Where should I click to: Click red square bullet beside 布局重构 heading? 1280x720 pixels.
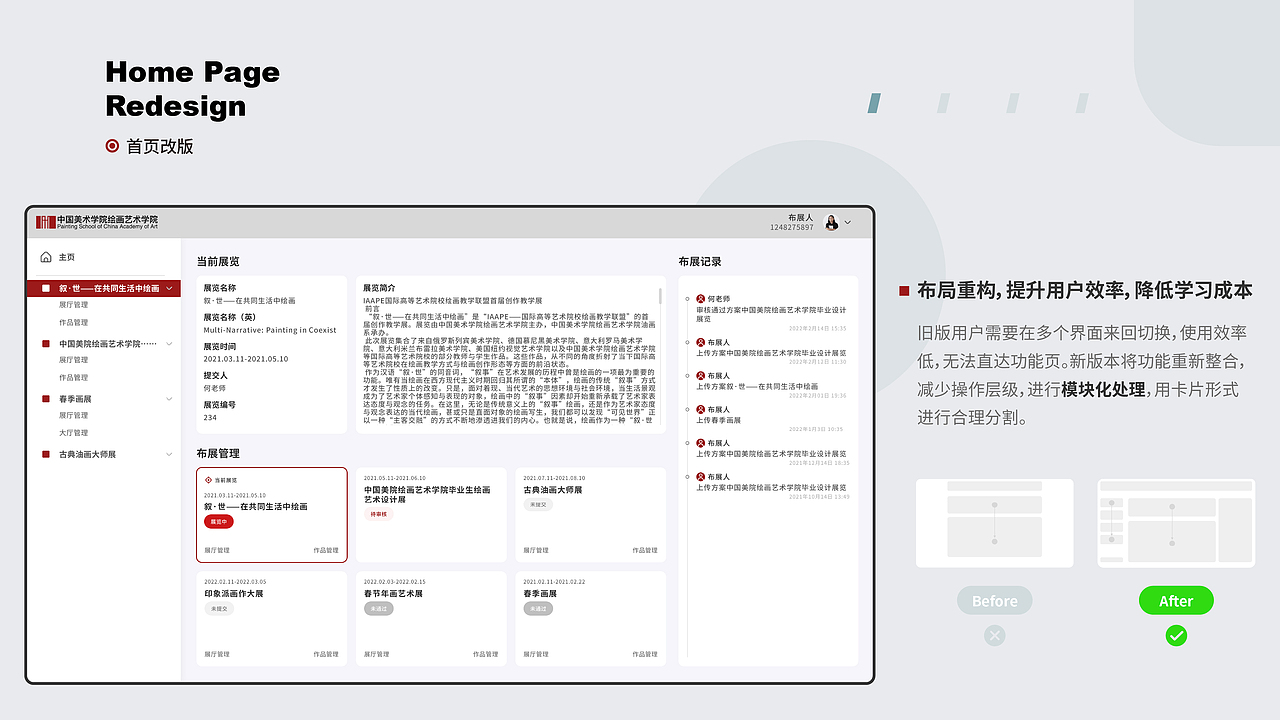[x=904, y=291]
